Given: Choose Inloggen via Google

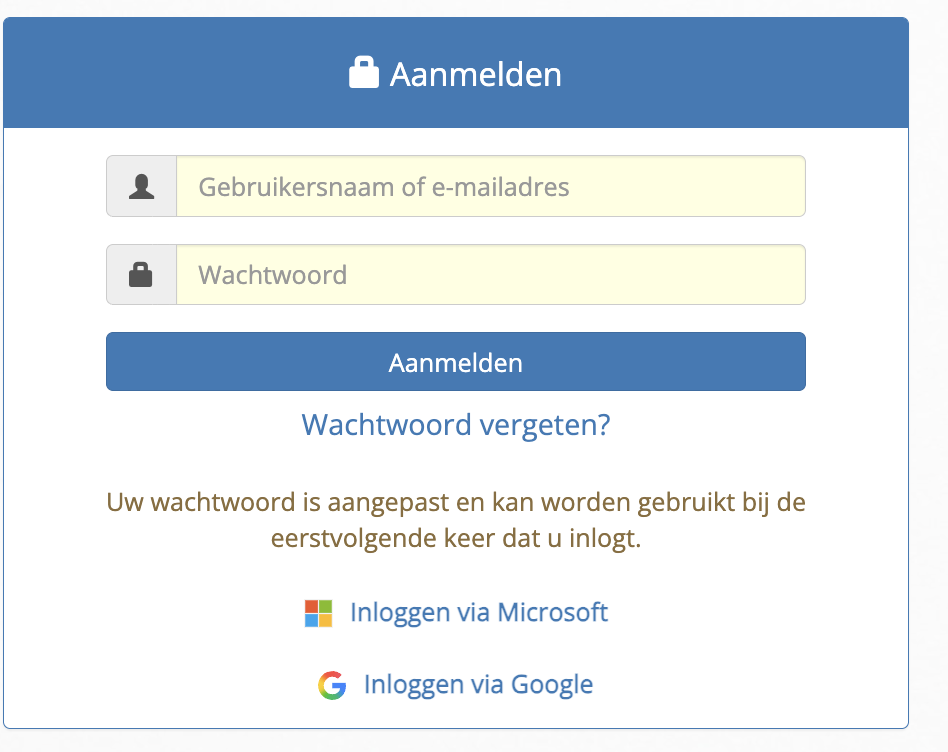Looking at the screenshot, I should [478, 684].
